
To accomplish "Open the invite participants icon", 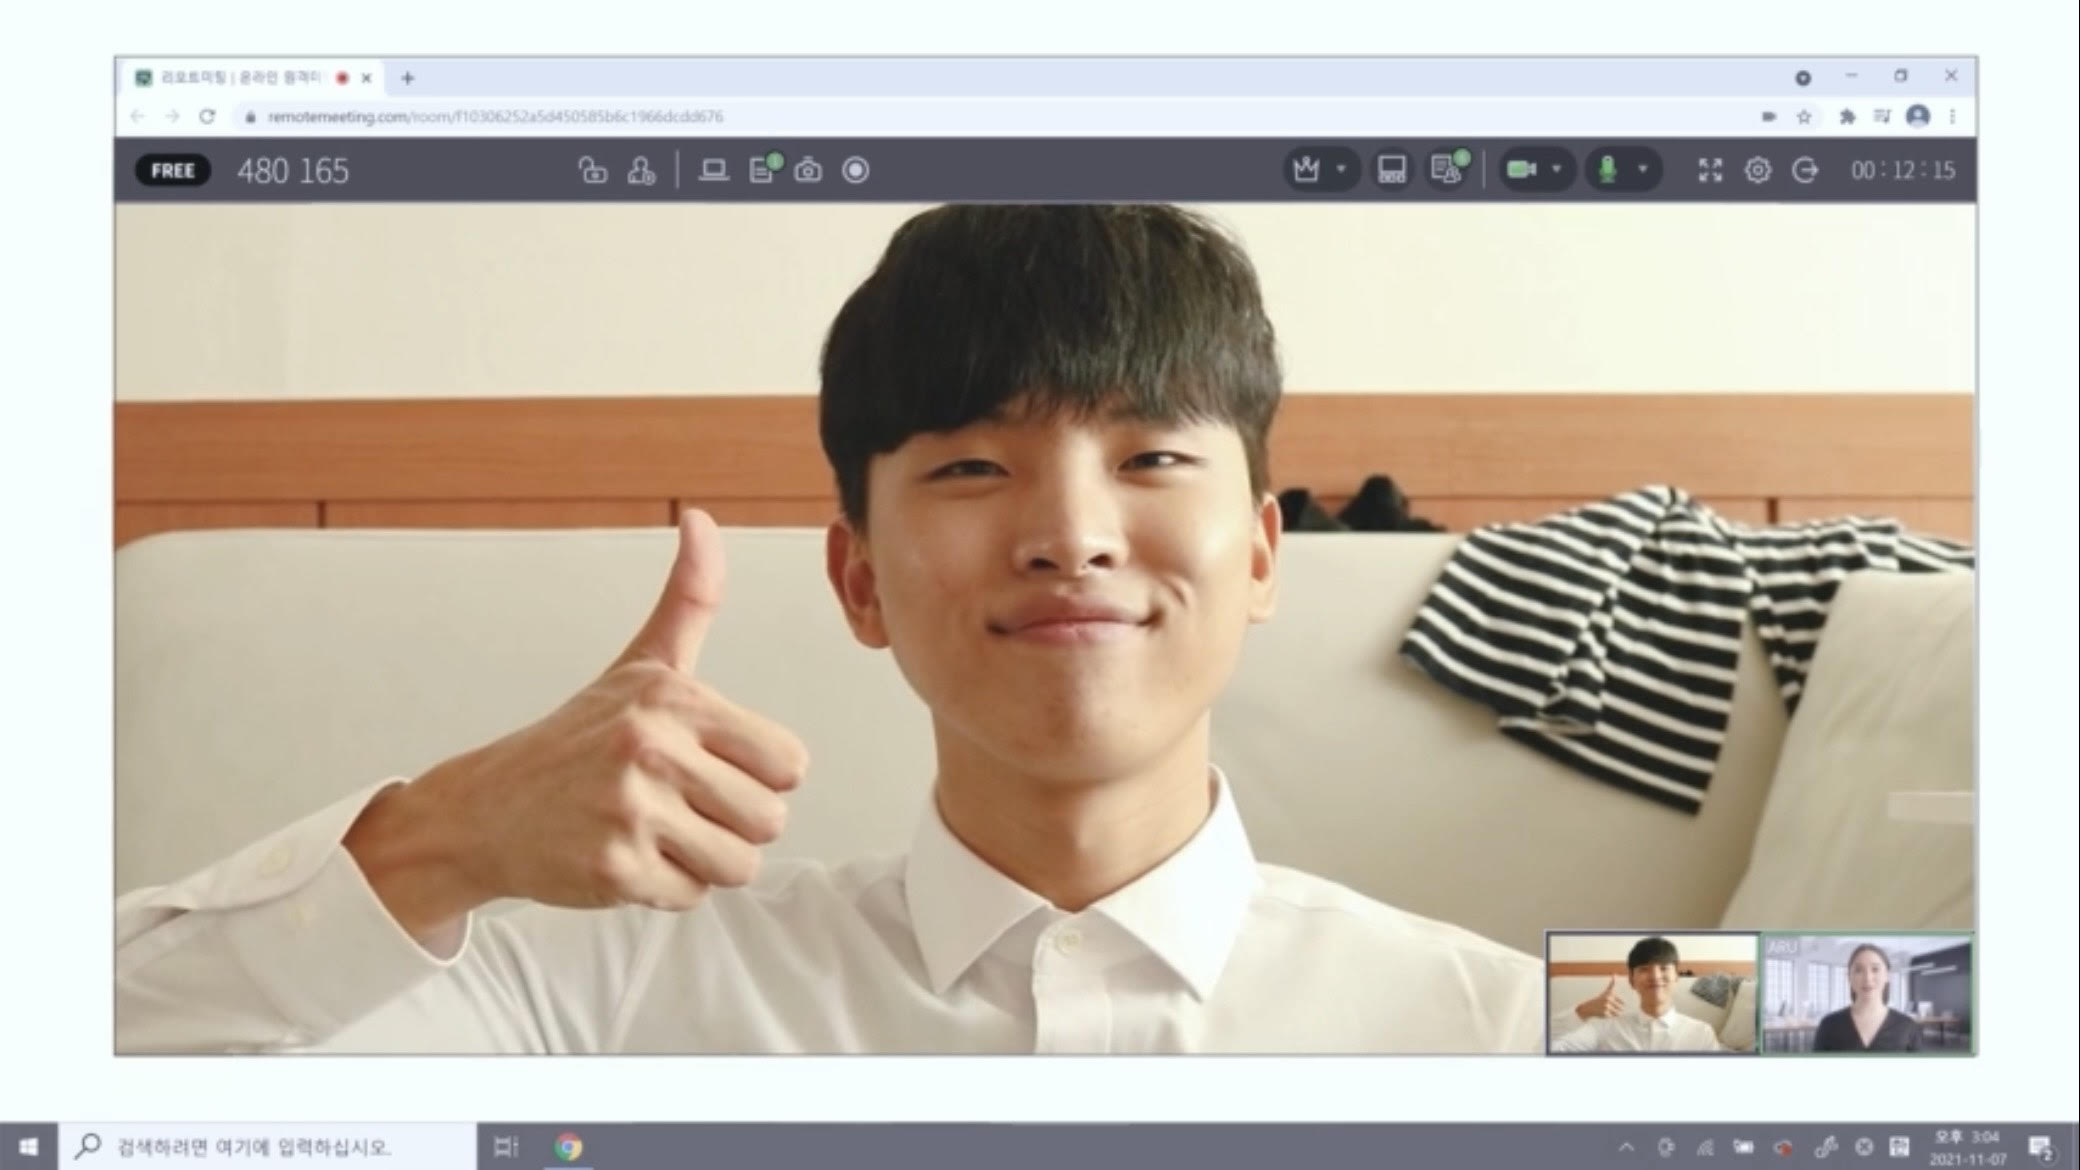I will pyautogui.click(x=641, y=171).
